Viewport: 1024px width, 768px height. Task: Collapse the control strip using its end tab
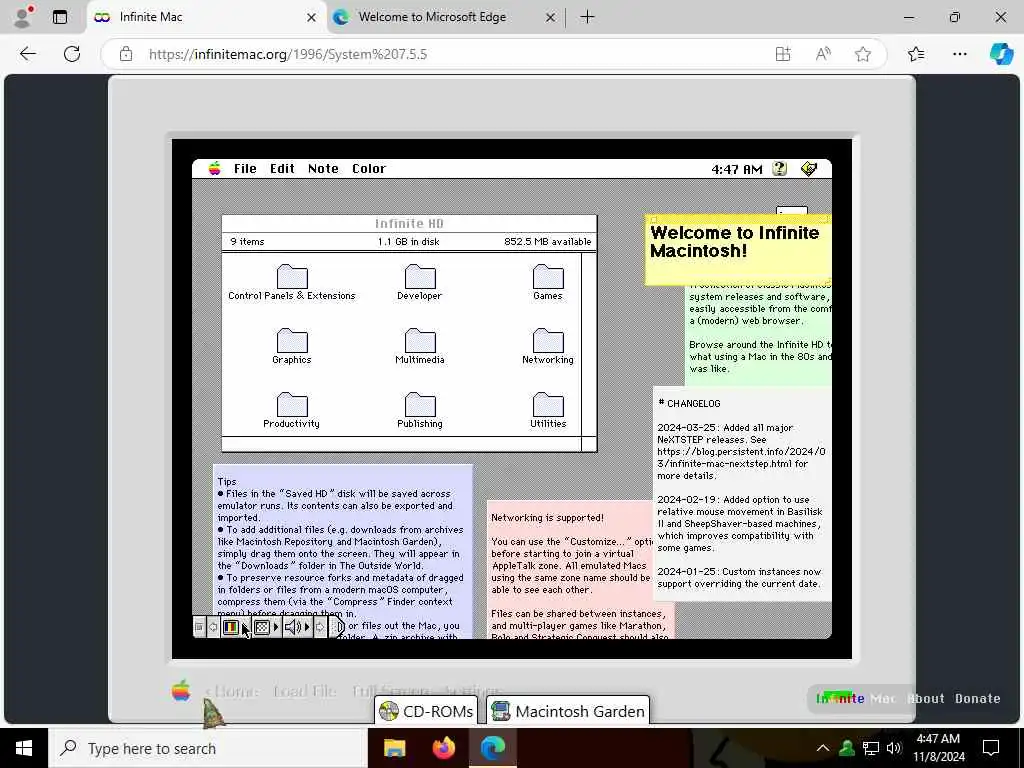click(337, 628)
